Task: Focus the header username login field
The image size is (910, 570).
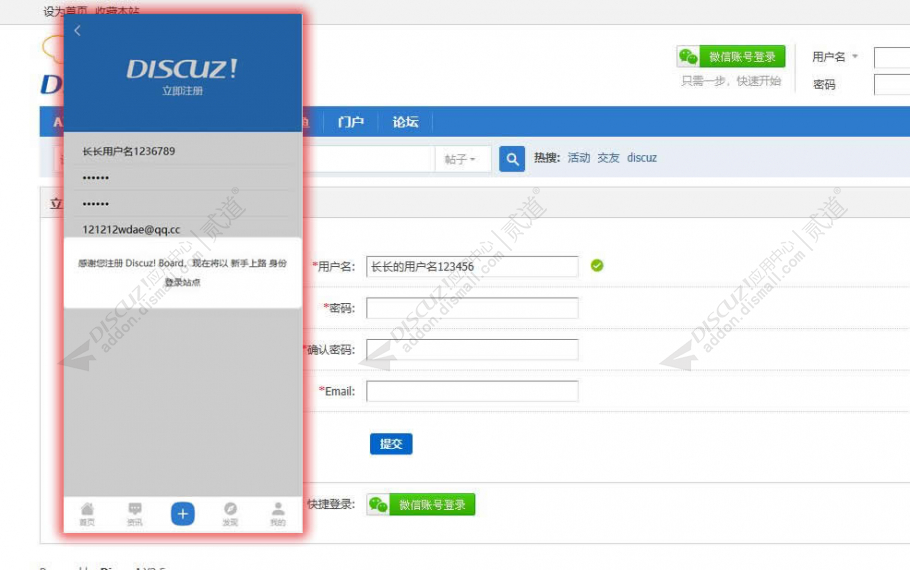Action: point(891,57)
